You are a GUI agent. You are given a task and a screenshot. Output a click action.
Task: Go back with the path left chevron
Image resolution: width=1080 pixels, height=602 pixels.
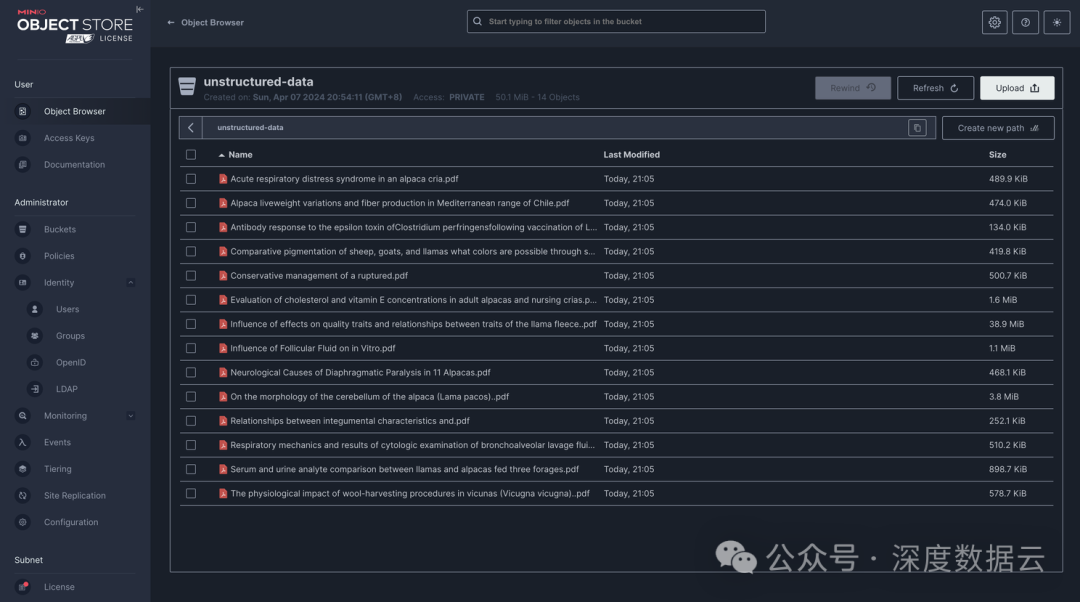[191, 128]
